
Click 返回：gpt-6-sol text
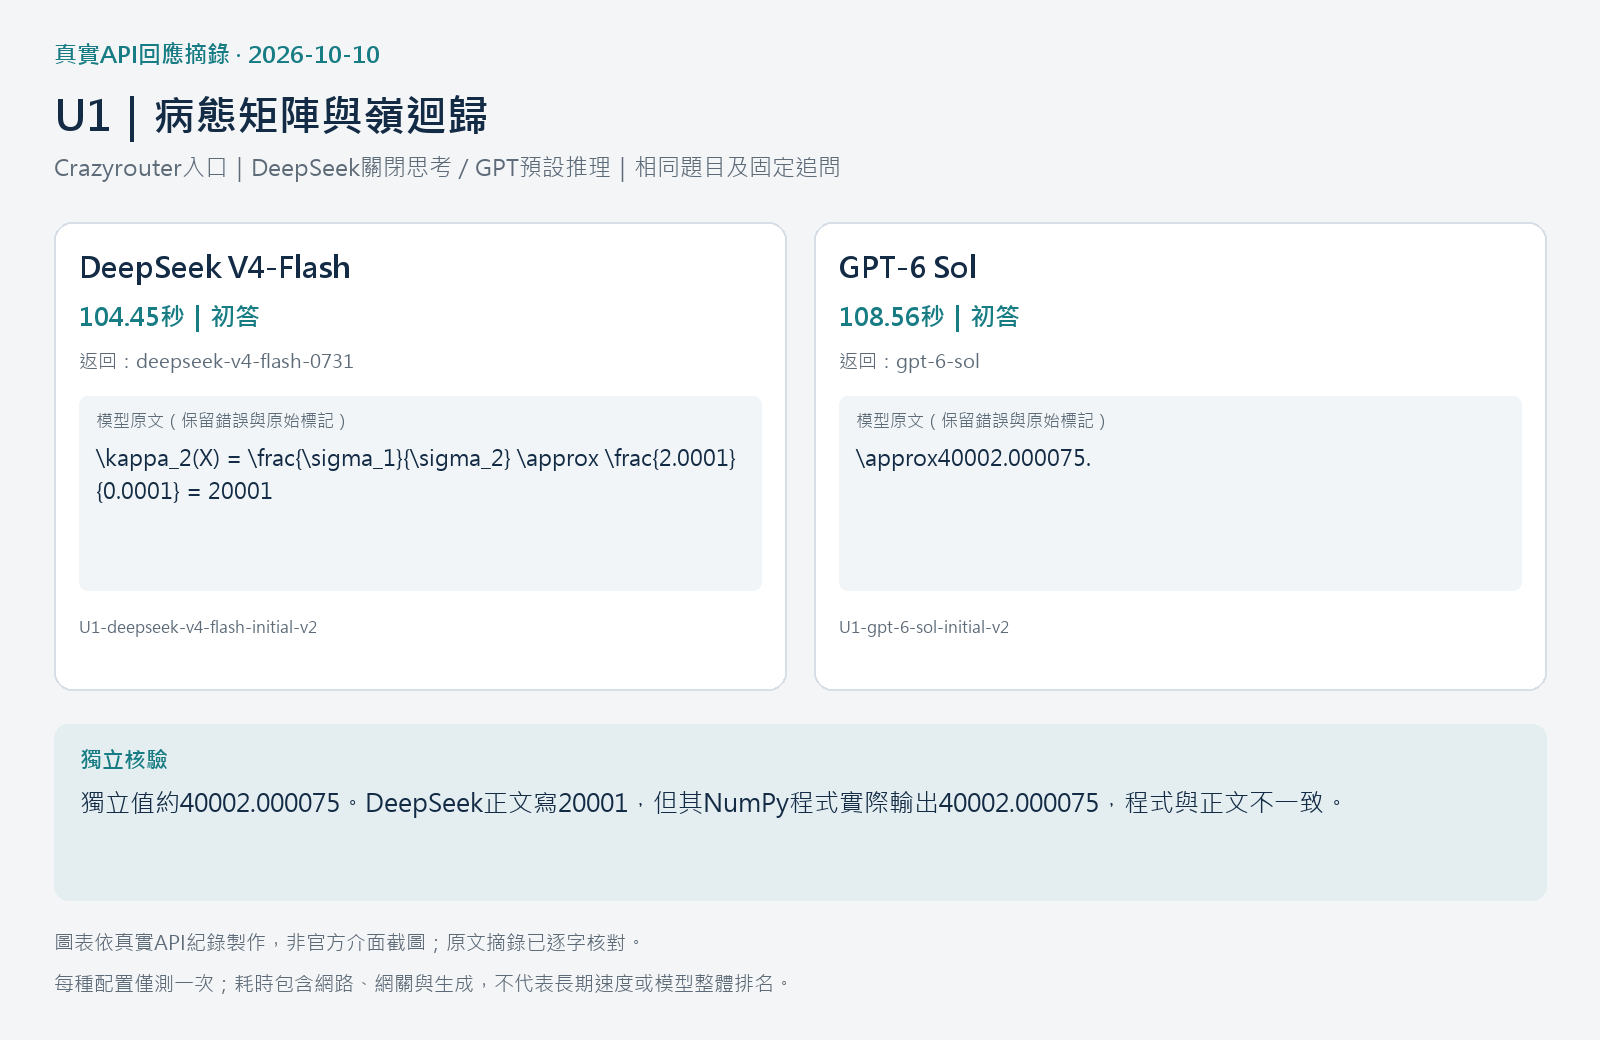(909, 361)
